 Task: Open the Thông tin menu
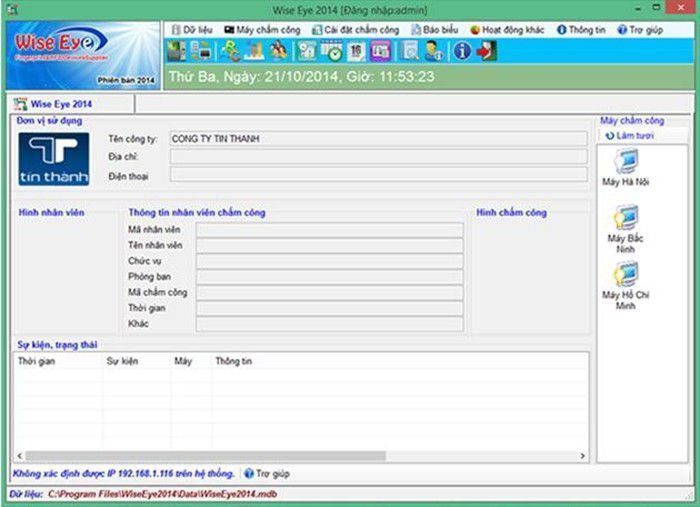585,30
